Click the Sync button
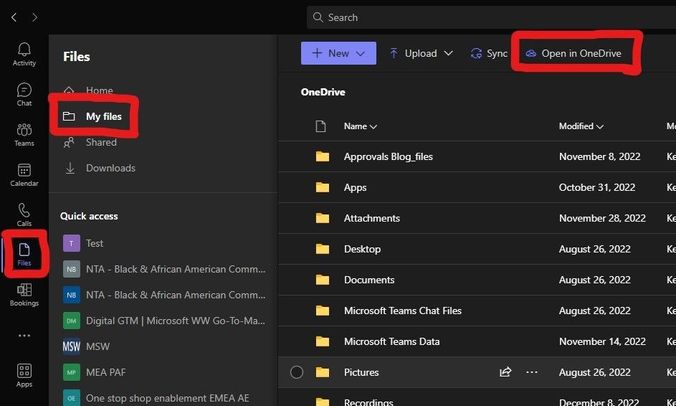The height and width of the screenshot is (406, 676). [x=488, y=53]
